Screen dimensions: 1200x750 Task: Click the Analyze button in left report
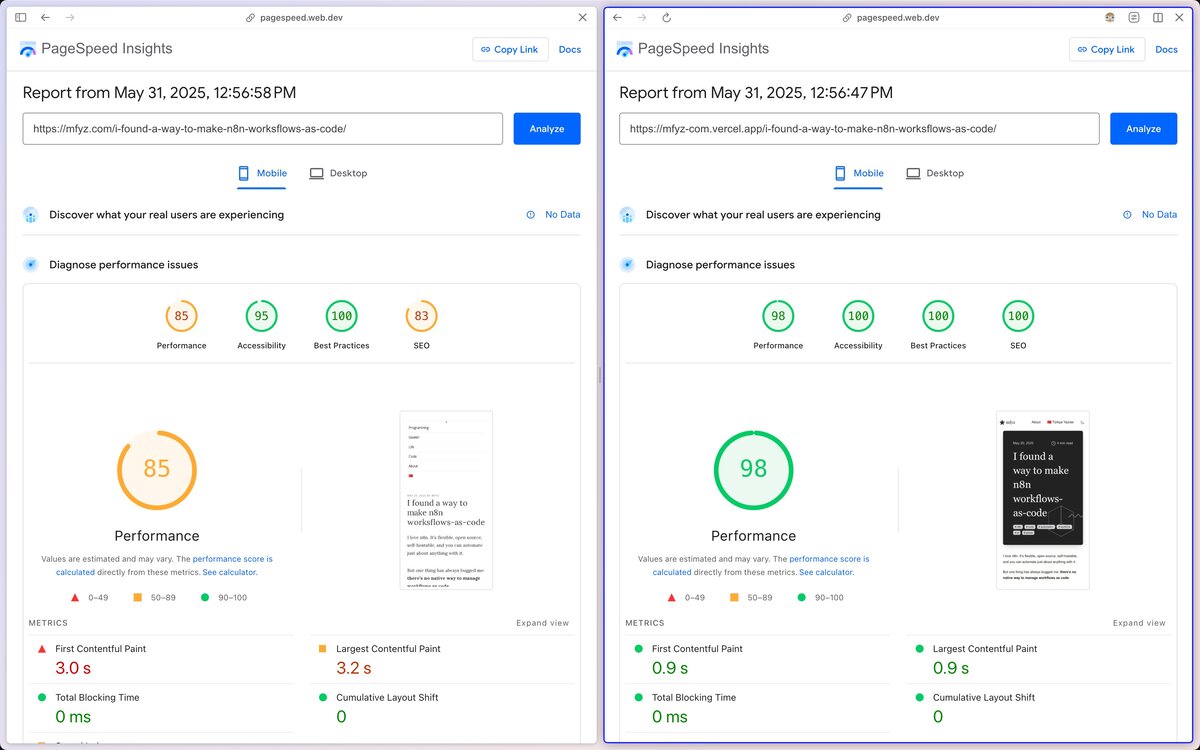[x=547, y=128]
